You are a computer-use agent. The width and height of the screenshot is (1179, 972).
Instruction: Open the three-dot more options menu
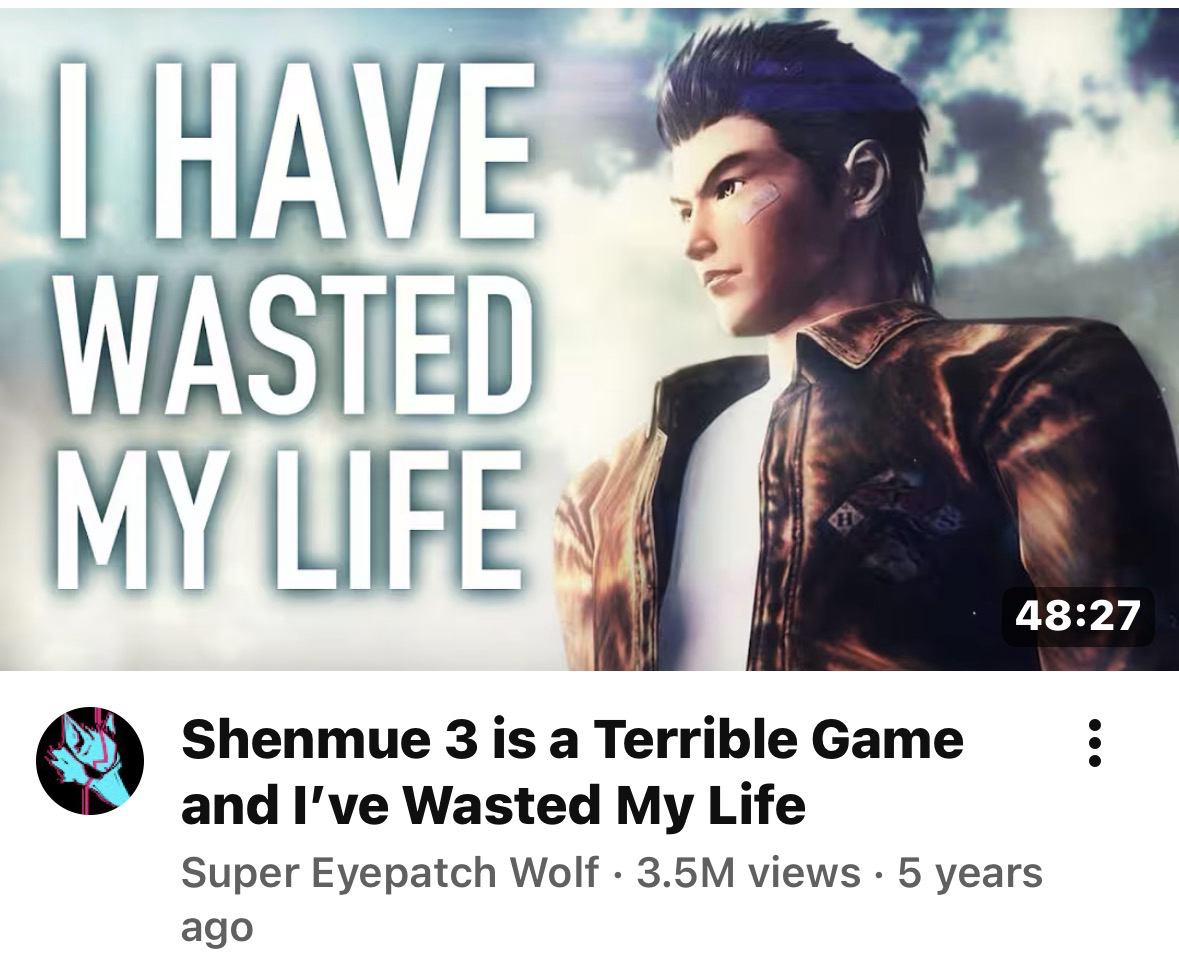(1095, 743)
